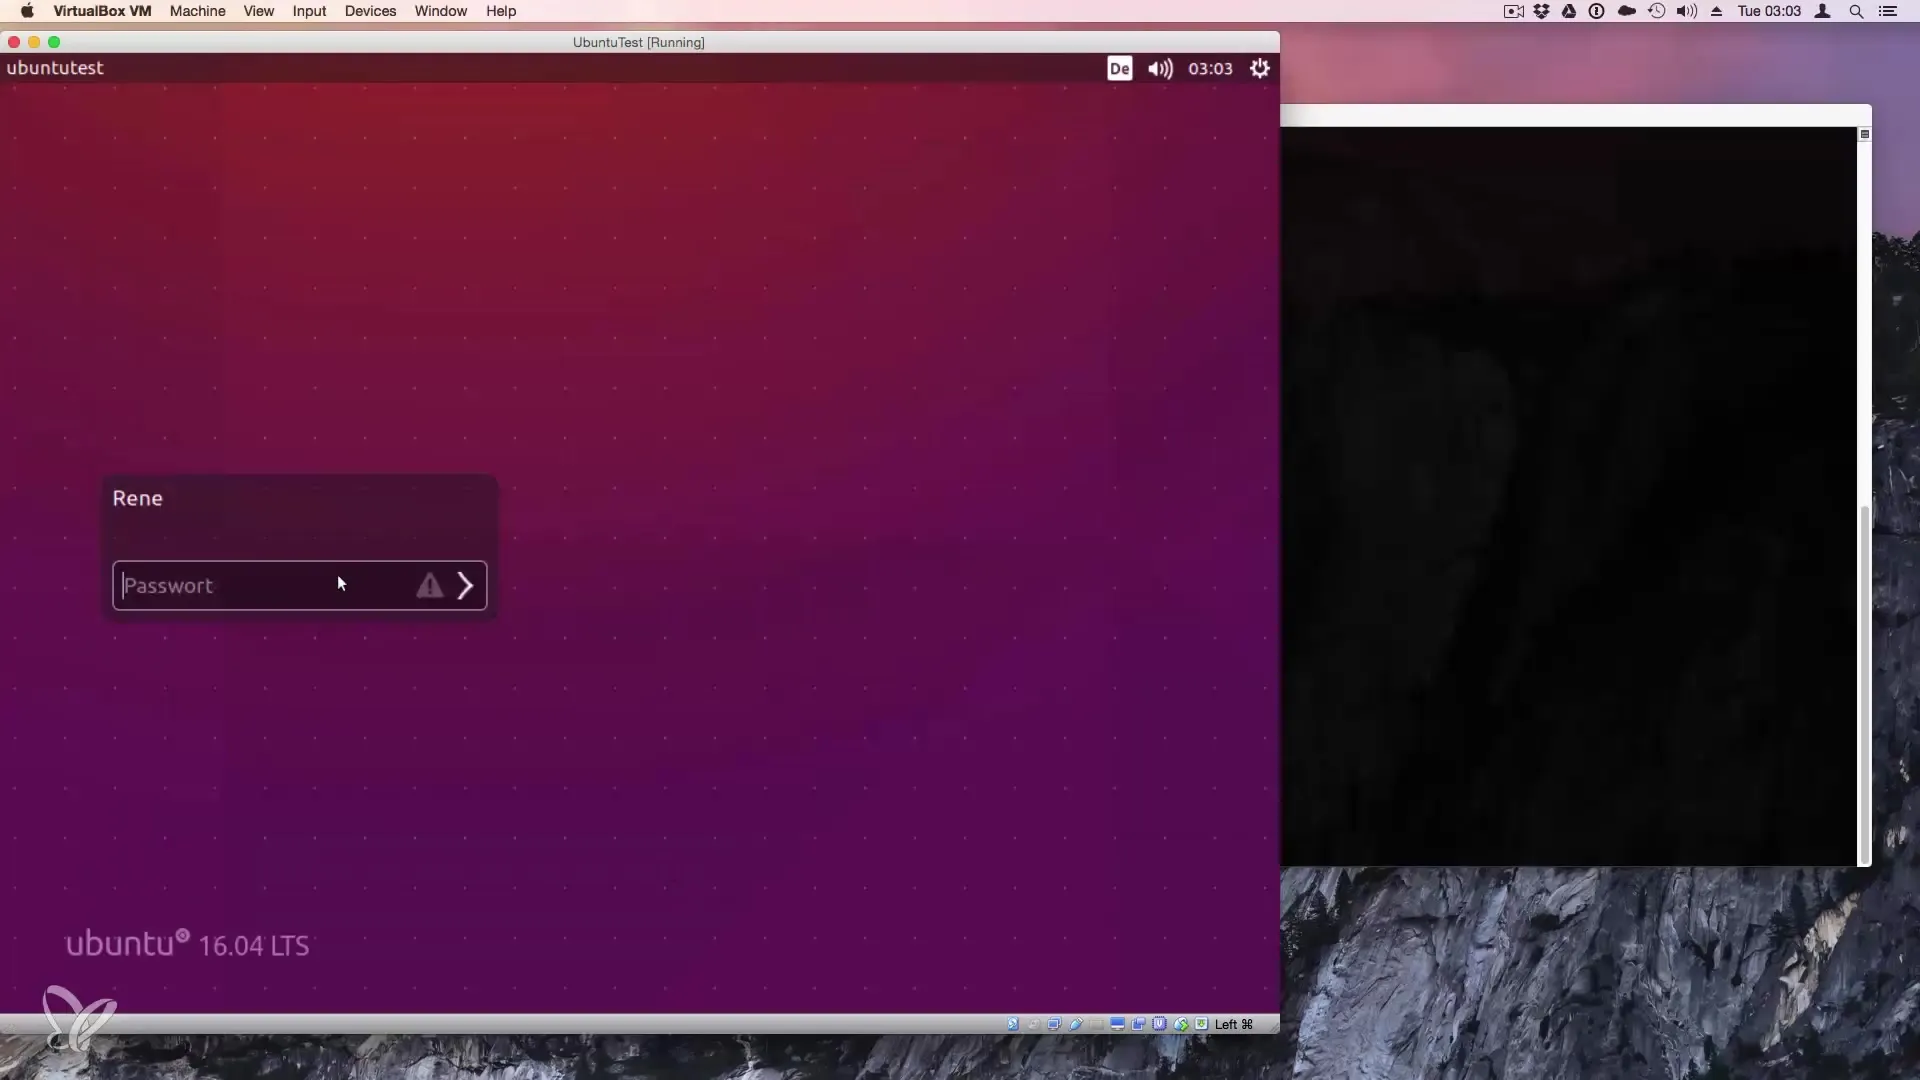
Task: Click the CPU virtualization status icon
Action: click(1159, 1024)
